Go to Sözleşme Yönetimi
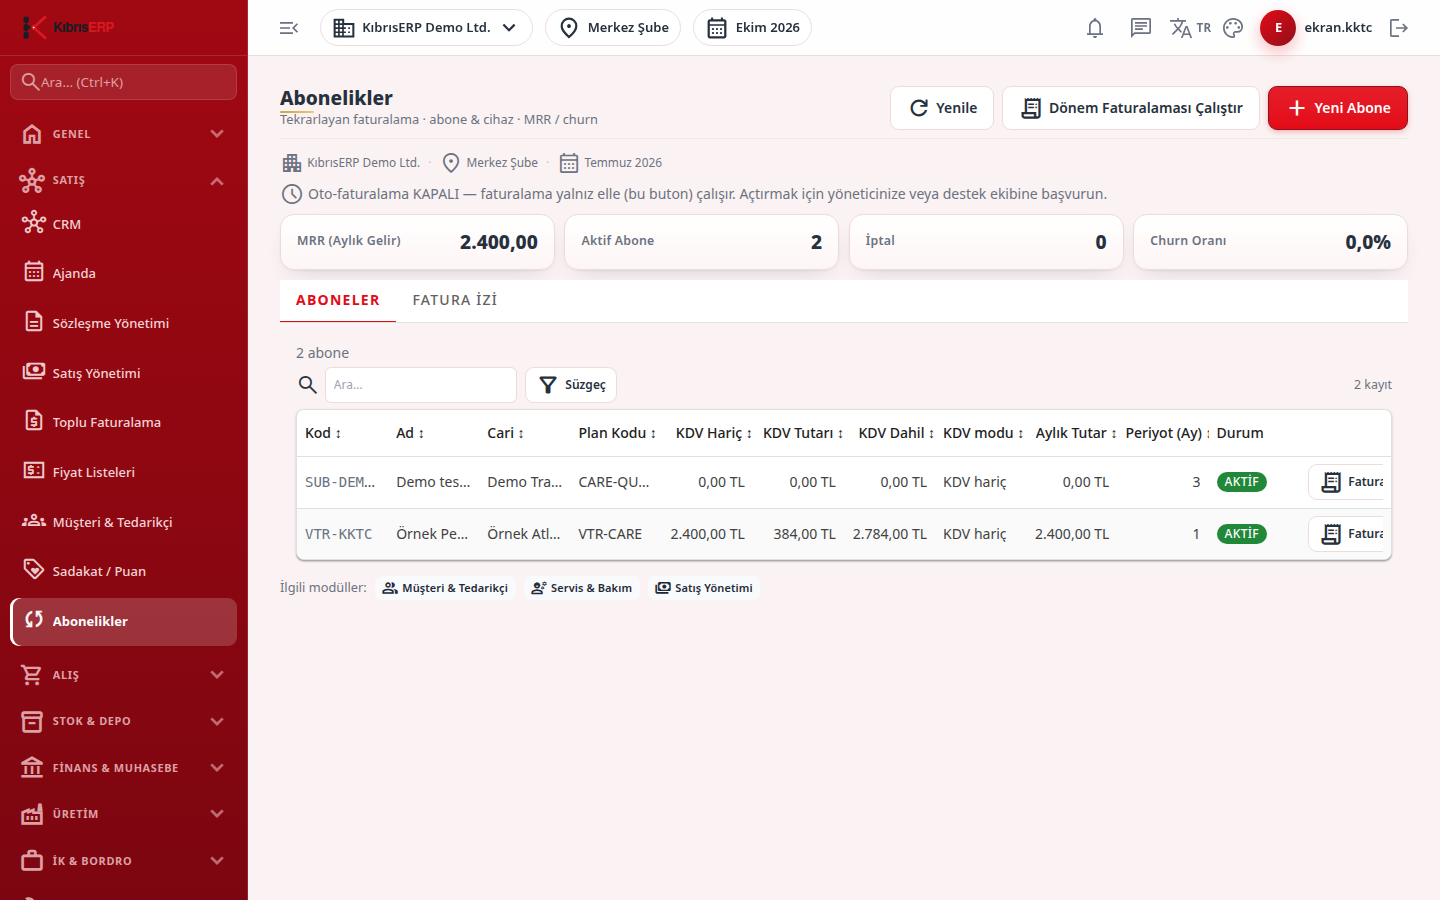This screenshot has width=1440, height=900. [124, 323]
